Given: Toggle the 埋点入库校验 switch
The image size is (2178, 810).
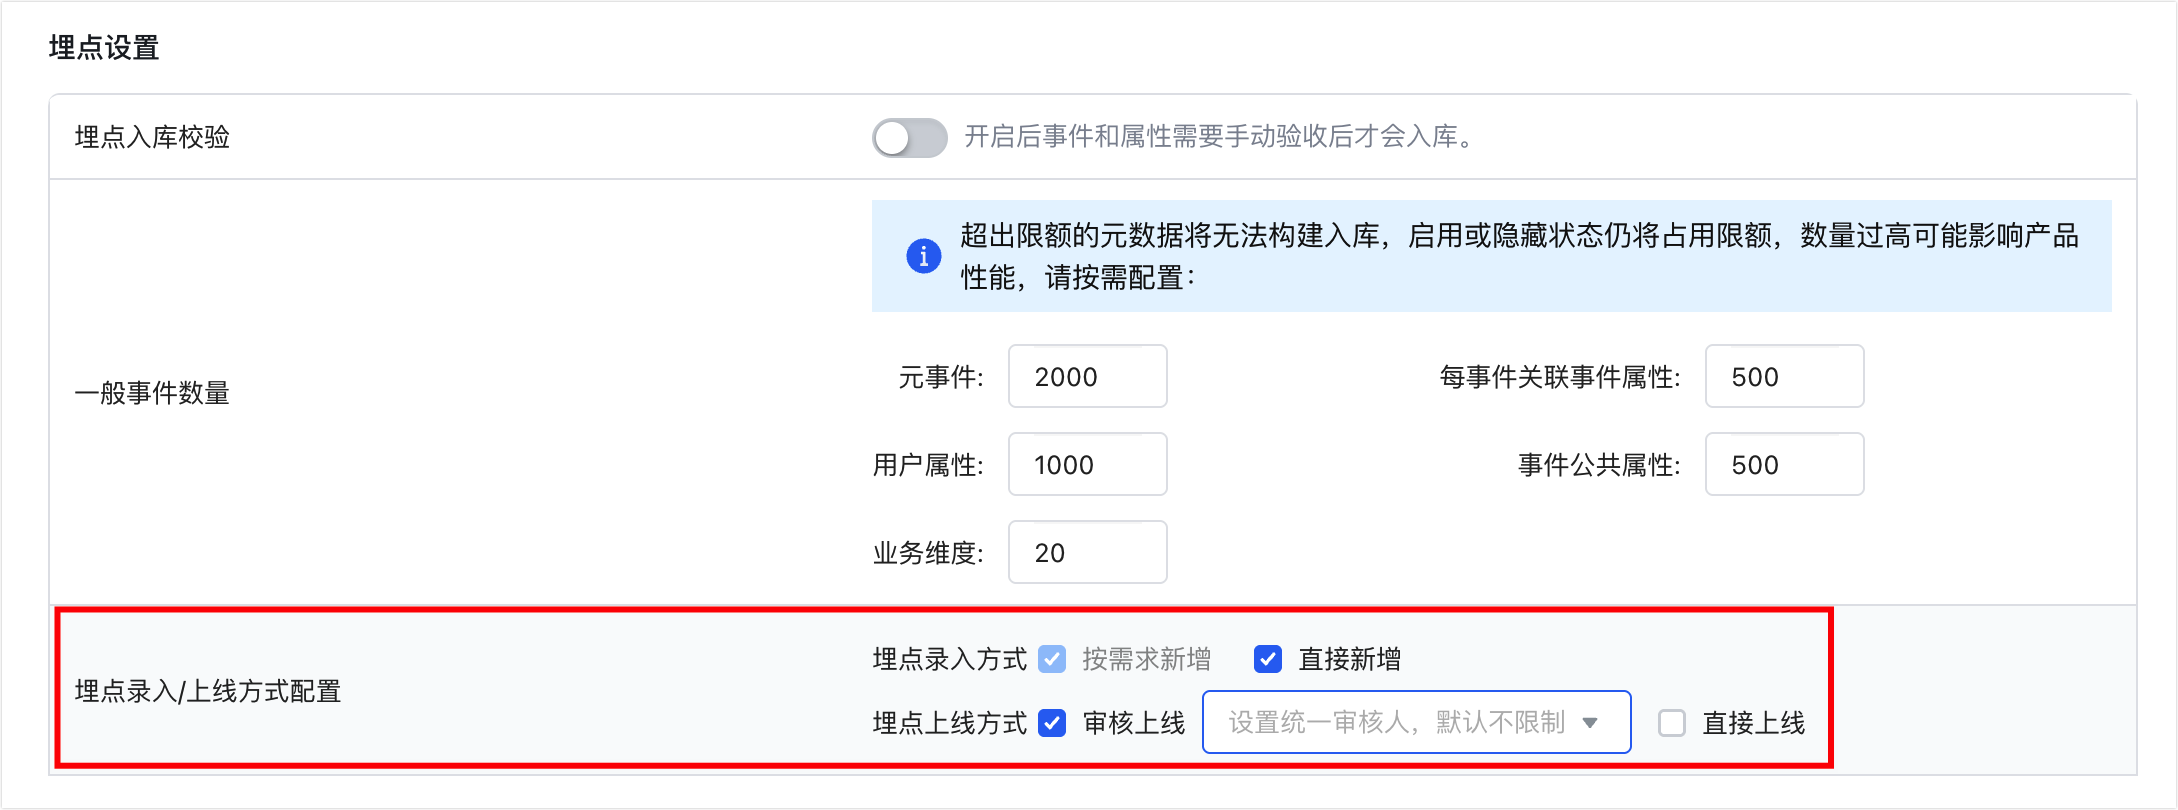Looking at the screenshot, I should pyautogui.click(x=909, y=138).
